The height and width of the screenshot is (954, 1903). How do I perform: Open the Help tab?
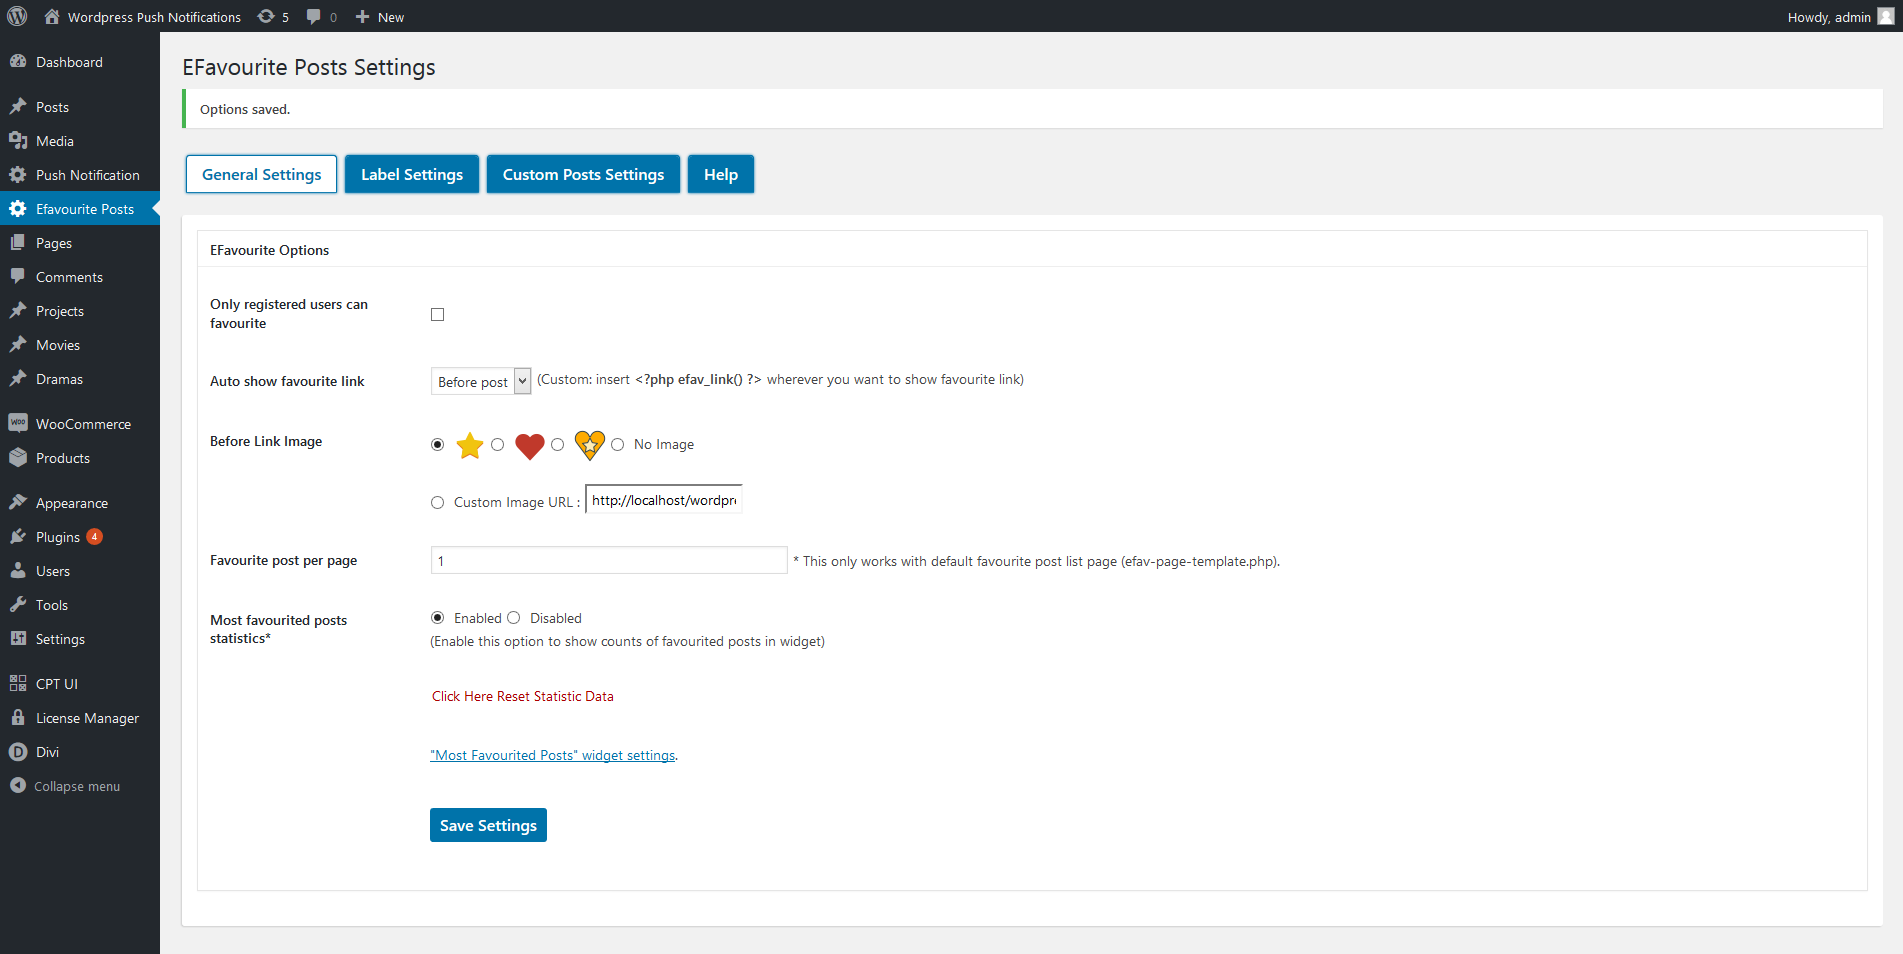point(721,174)
